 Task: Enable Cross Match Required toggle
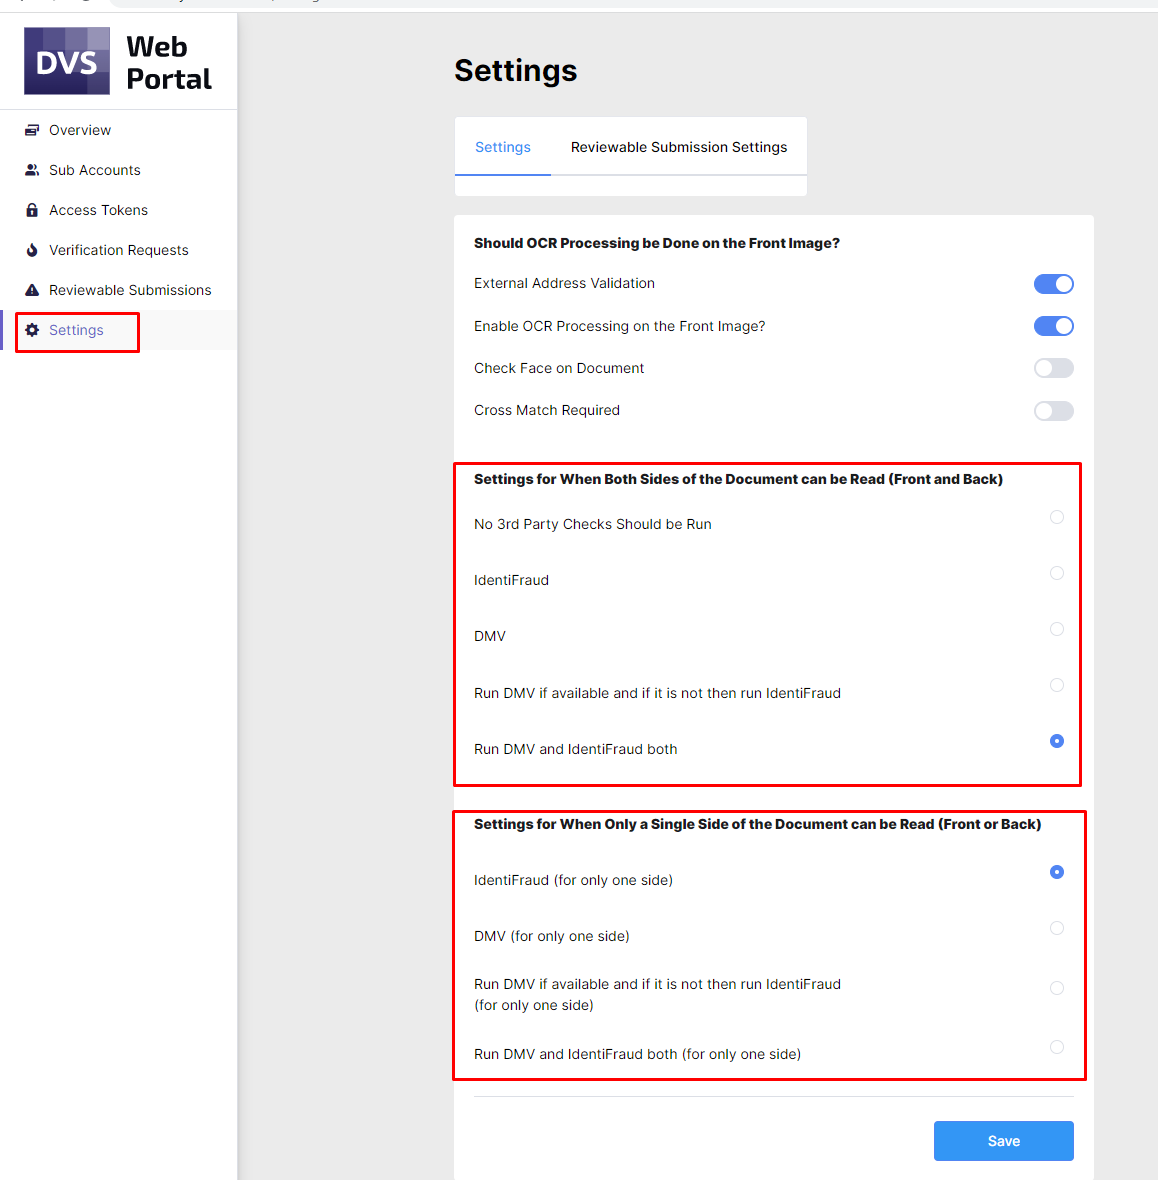click(x=1053, y=411)
